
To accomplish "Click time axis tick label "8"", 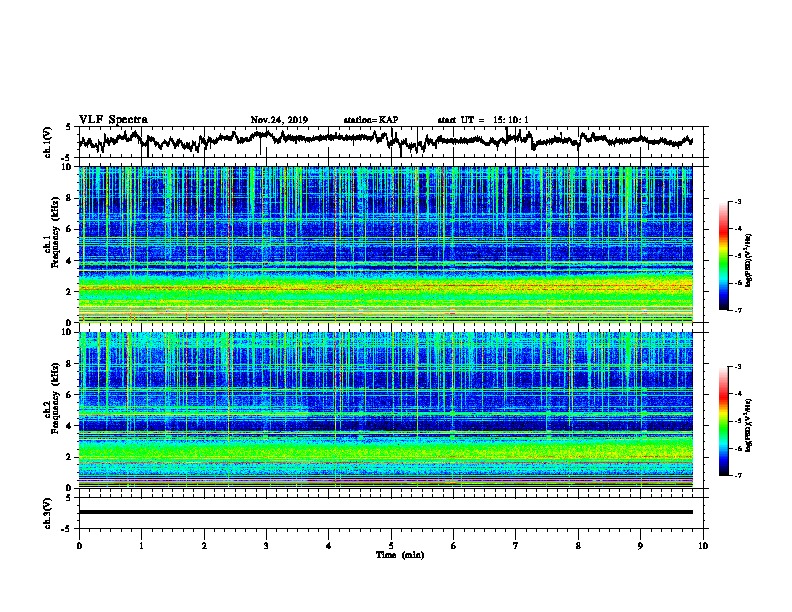I will 578,546.
